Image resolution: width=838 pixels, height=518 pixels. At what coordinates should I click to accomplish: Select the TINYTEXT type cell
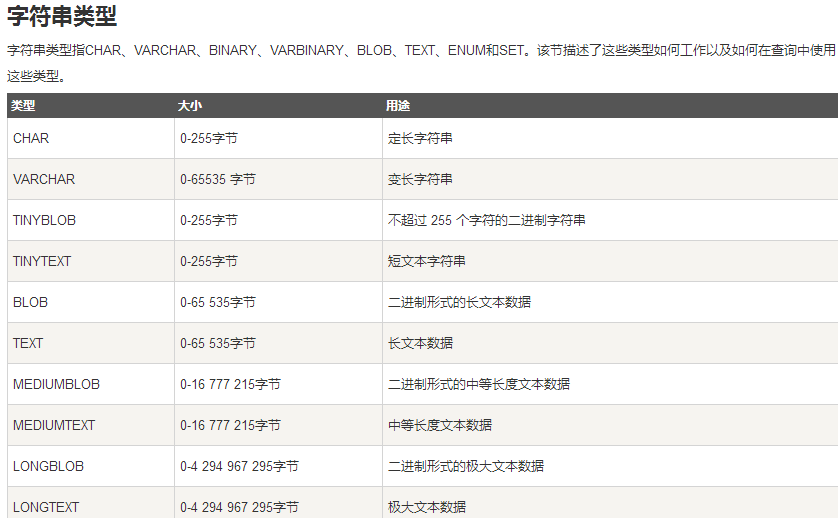pyautogui.click(x=91, y=261)
